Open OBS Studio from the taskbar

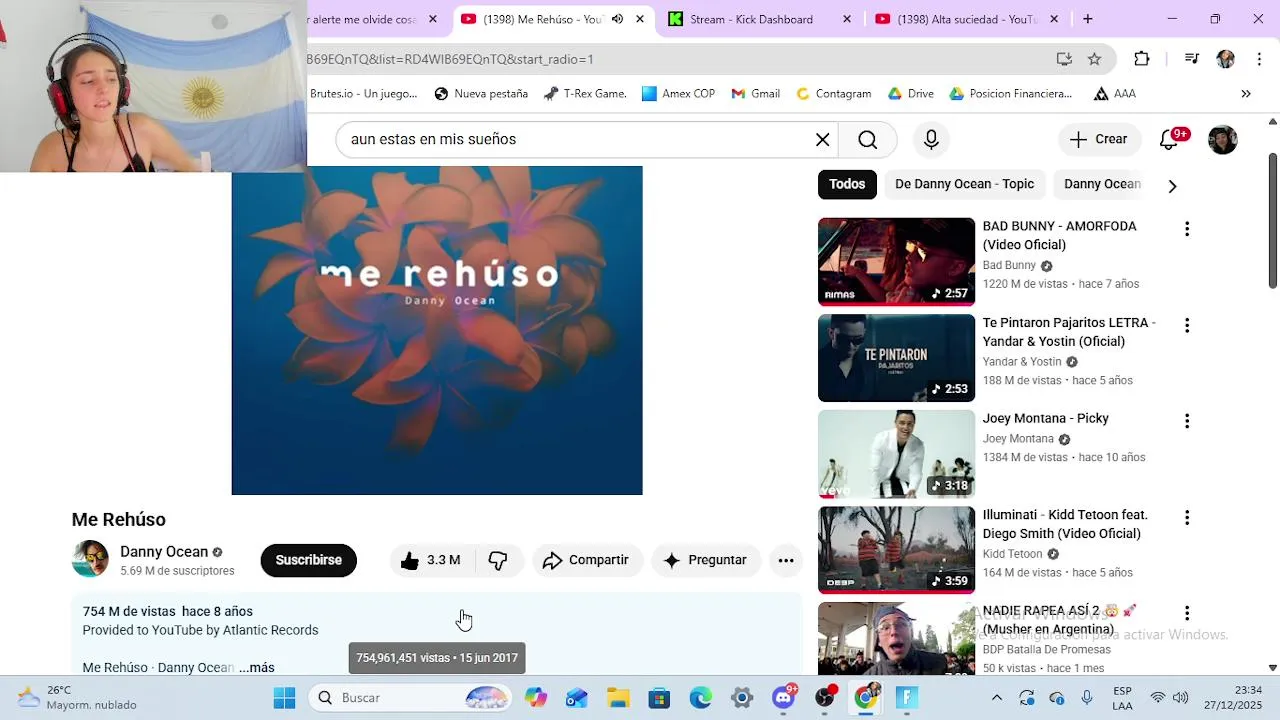point(825,698)
